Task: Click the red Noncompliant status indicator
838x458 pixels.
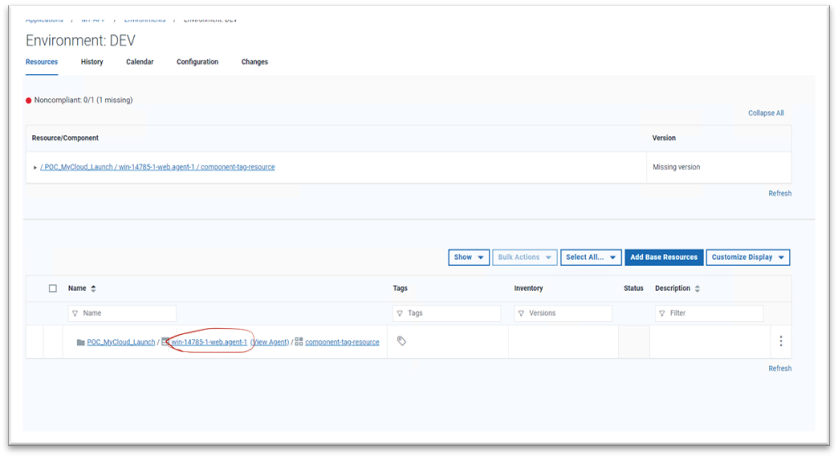Action: coord(29,101)
